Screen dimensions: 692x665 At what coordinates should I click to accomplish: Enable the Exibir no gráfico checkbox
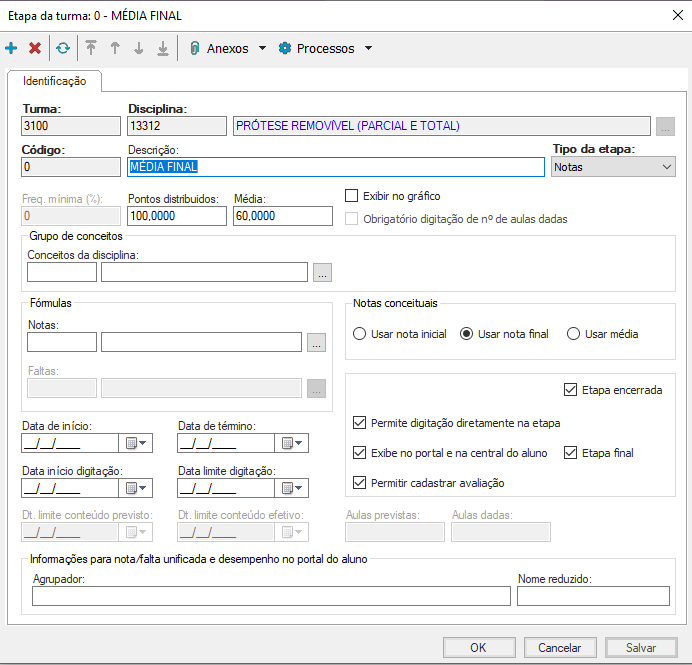click(352, 196)
